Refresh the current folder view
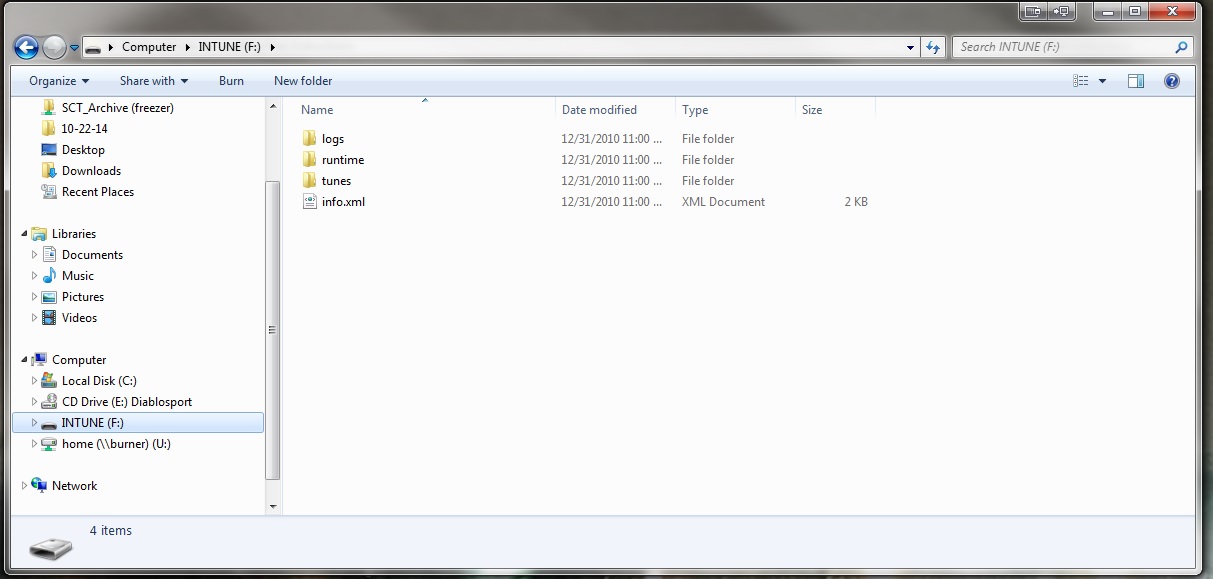1213x579 pixels. click(x=933, y=47)
